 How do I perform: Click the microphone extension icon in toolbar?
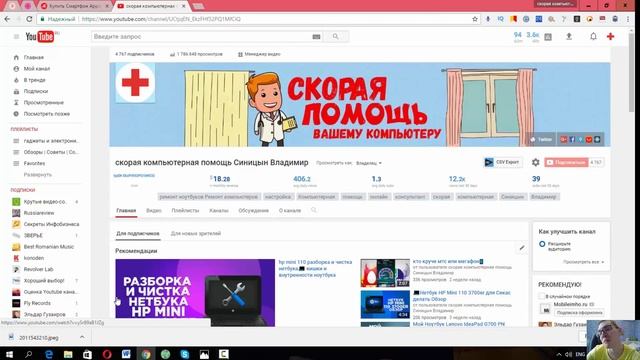(x=488, y=19)
